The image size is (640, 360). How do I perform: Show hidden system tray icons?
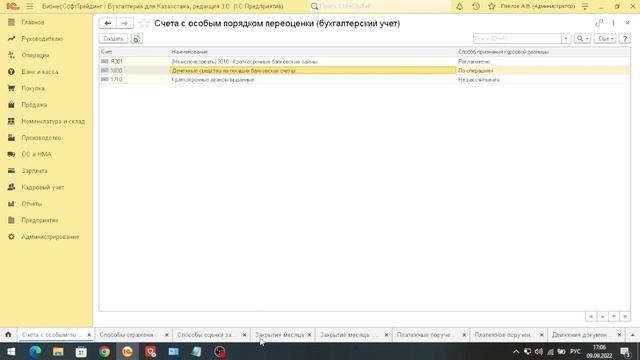[516, 351]
